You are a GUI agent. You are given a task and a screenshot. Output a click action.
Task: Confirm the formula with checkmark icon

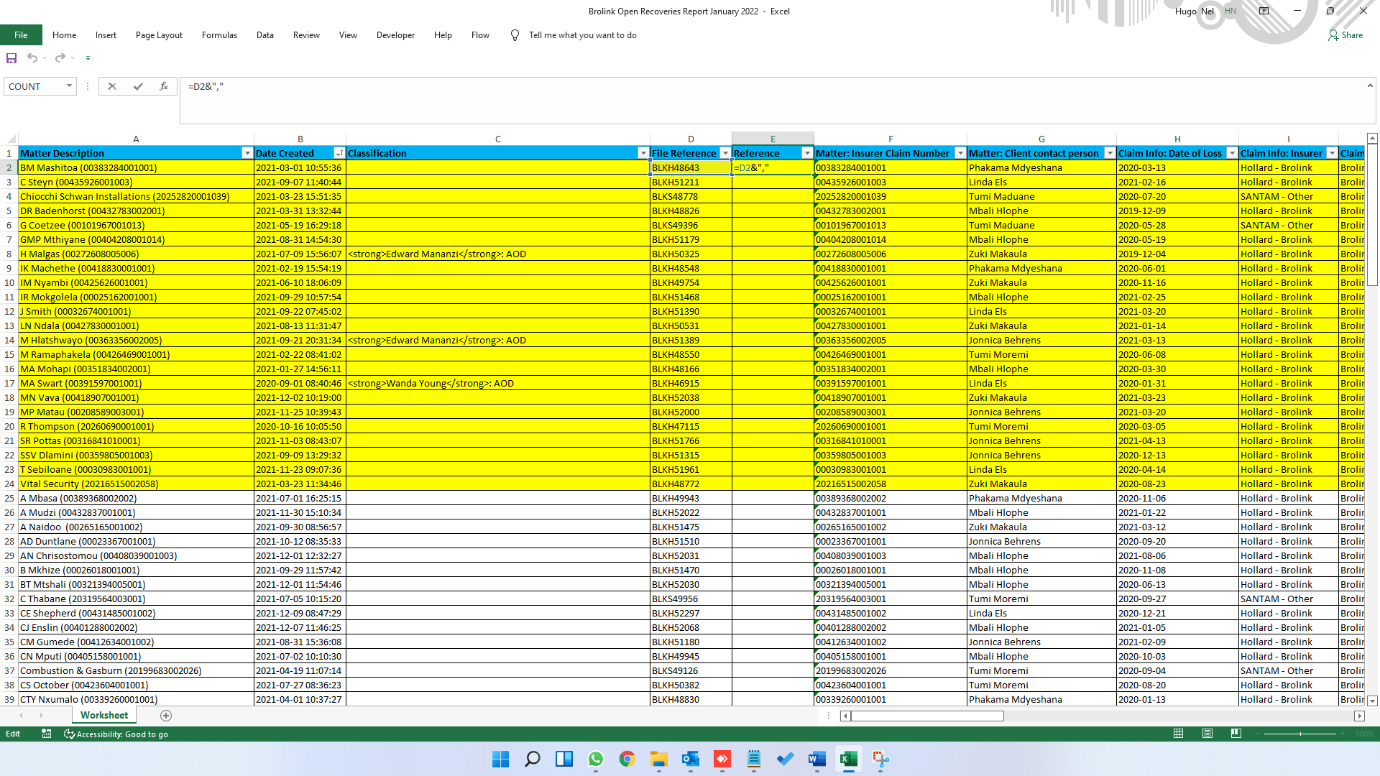pyautogui.click(x=138, y=87)
